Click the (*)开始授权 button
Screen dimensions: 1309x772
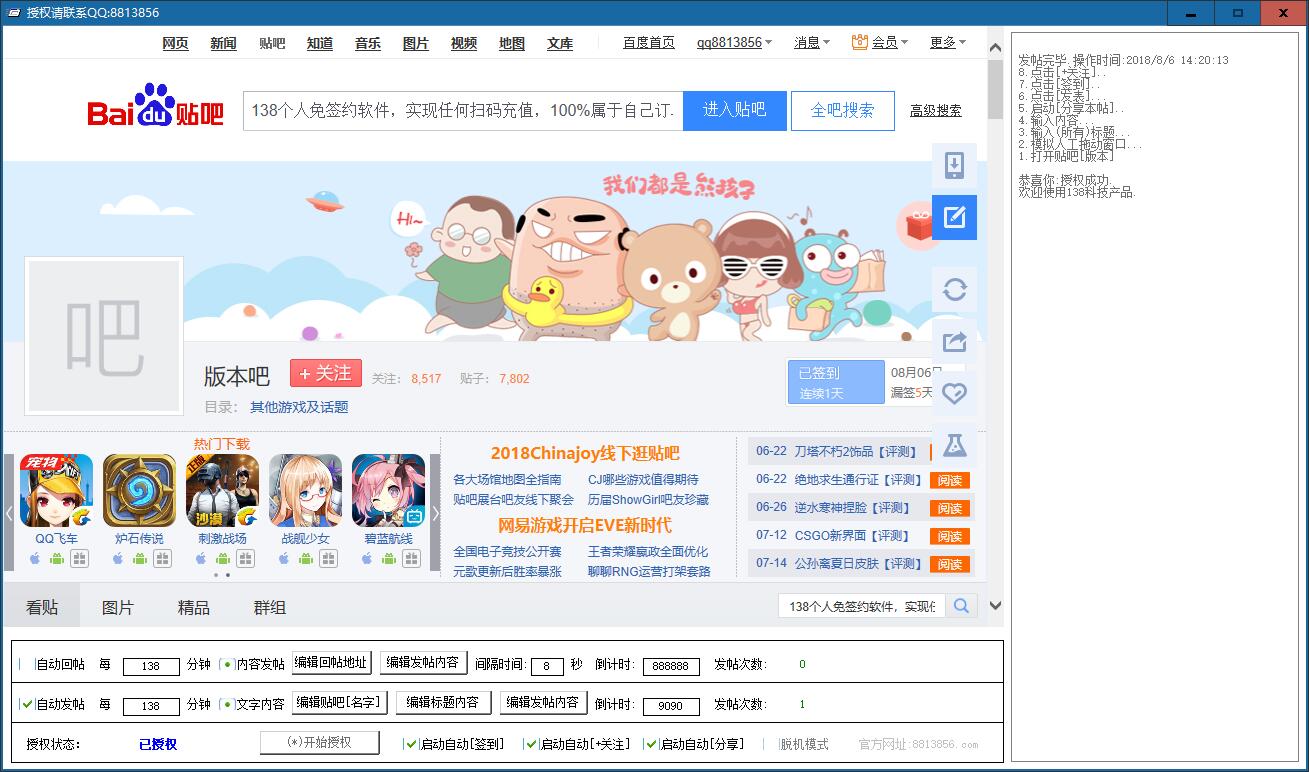[x=320, y=742]
